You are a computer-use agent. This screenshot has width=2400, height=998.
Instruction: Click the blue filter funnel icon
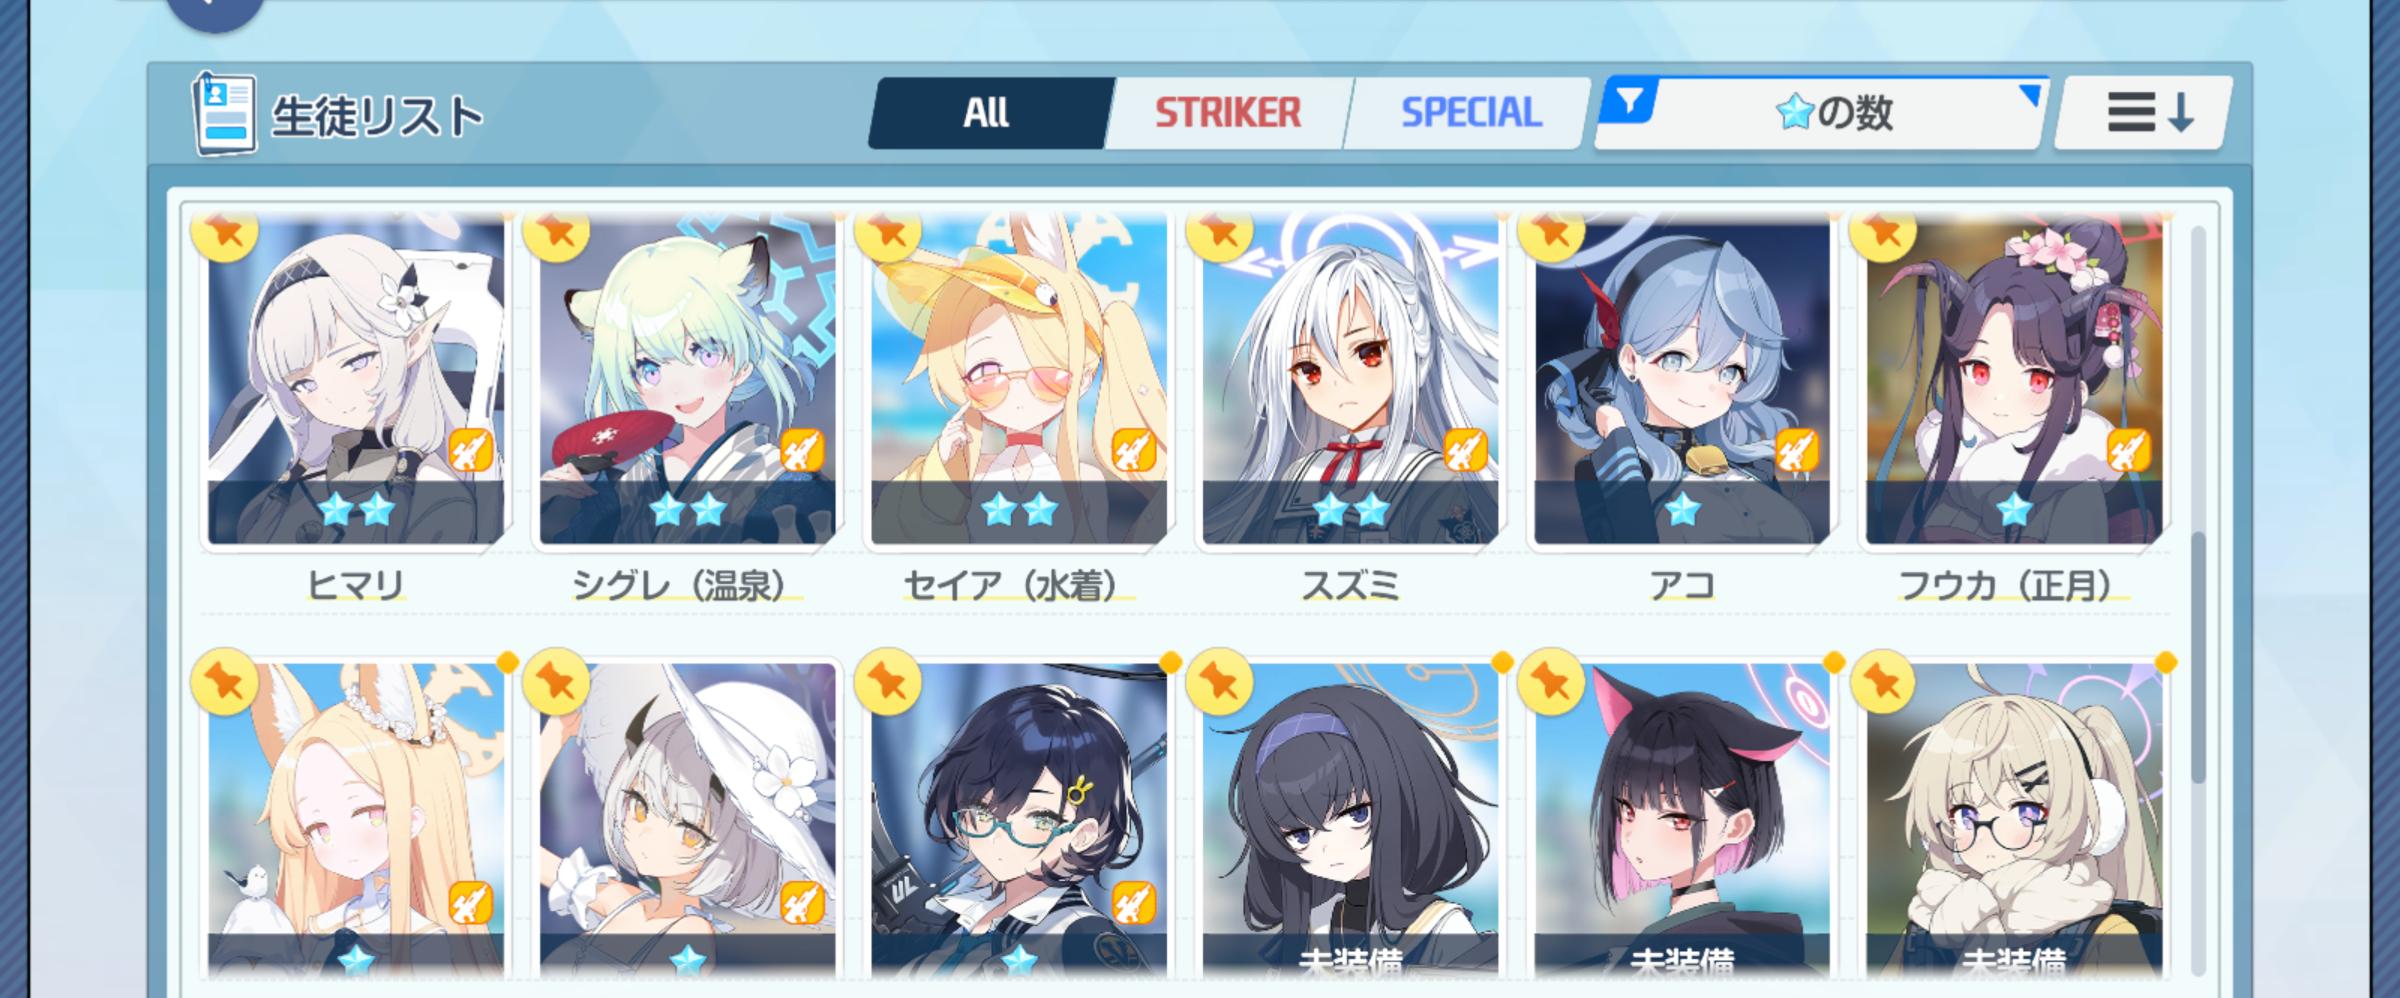[x=1630, y=101]
